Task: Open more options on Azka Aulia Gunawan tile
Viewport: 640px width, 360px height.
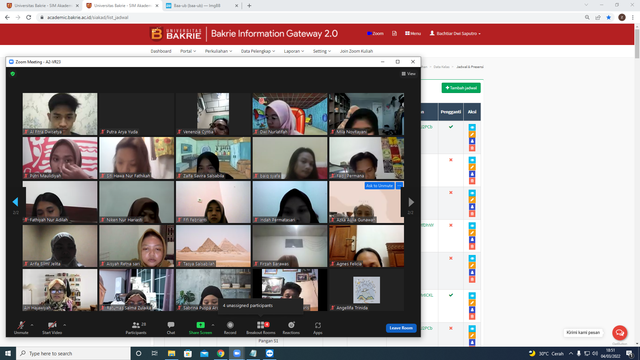Action: point(400,186)
